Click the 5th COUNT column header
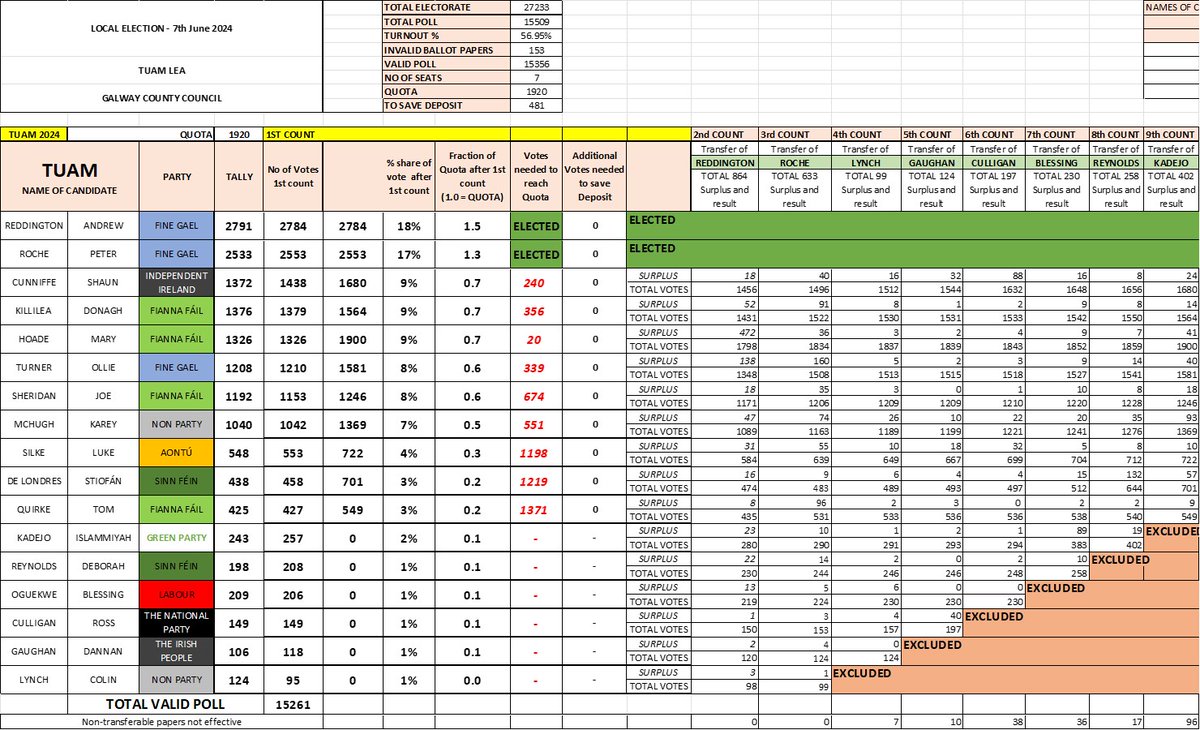The width and height of the screenshot is (1200, 730). [x=930, y=134]
